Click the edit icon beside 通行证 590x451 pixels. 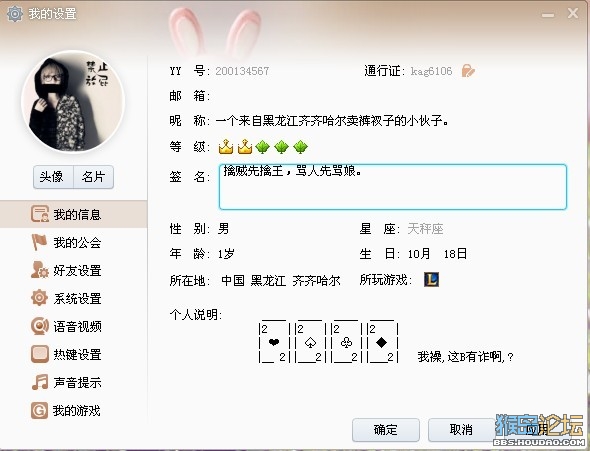click(x=468, y=70)
